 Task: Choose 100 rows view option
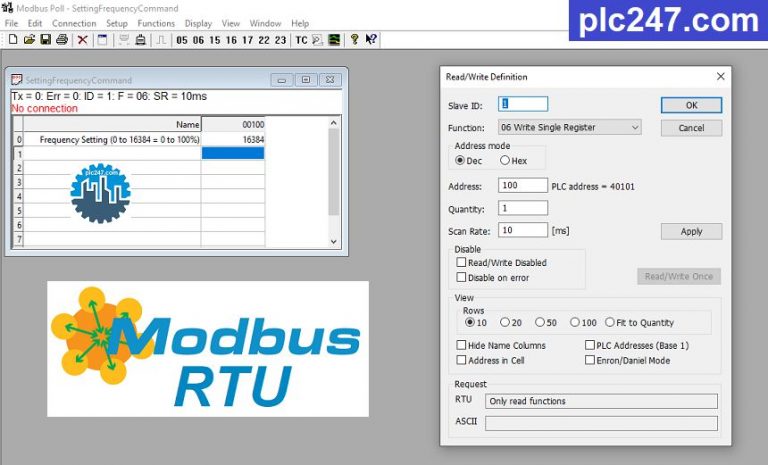(x=575, y=322)
